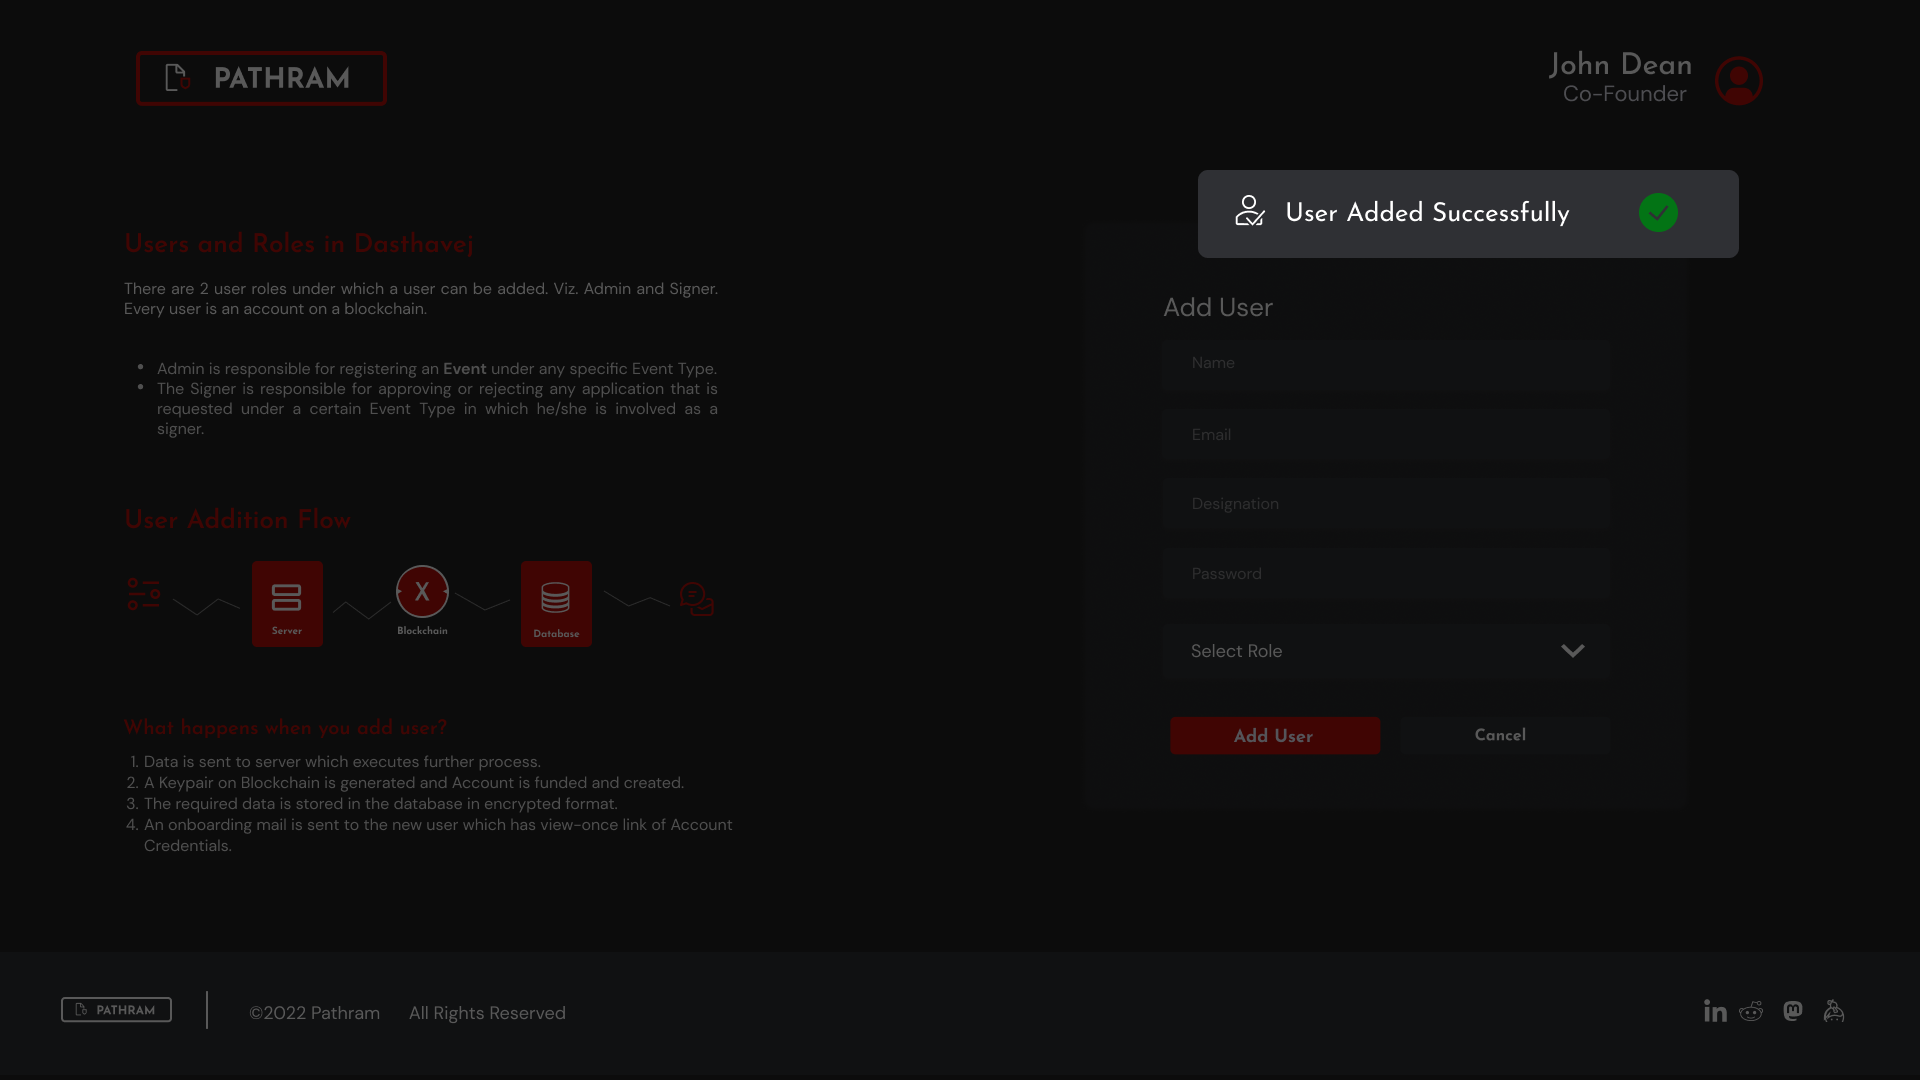Click the Select Role chevron arrow

point(1572,651)
